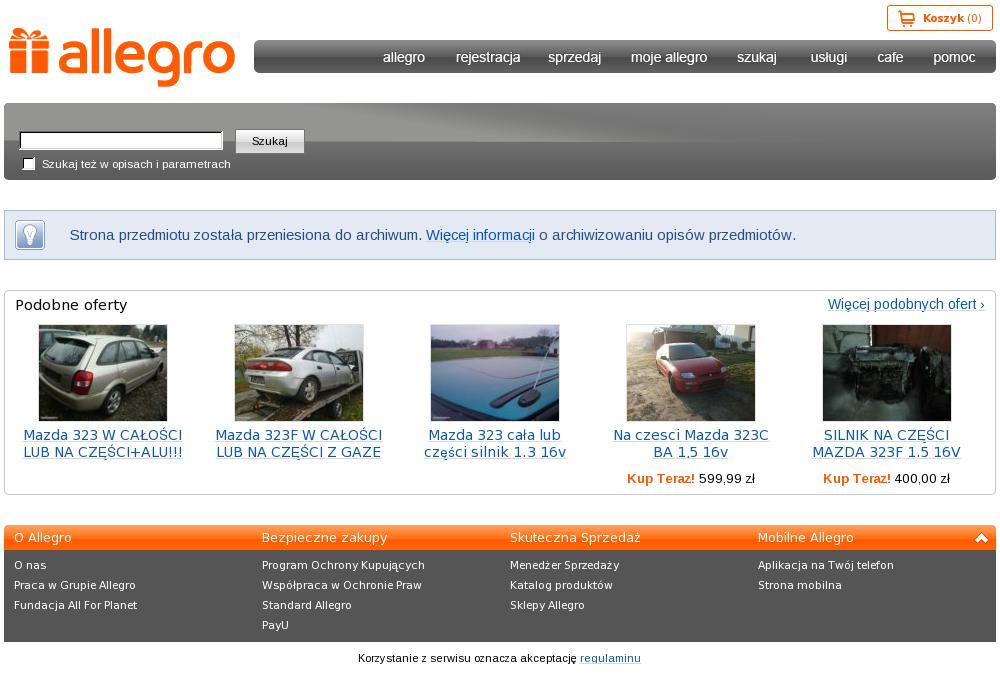Click the Skuteczna Sprzedaż footer heading
1000x678 pixels.
pyautogui.click(x=575, y=538)
